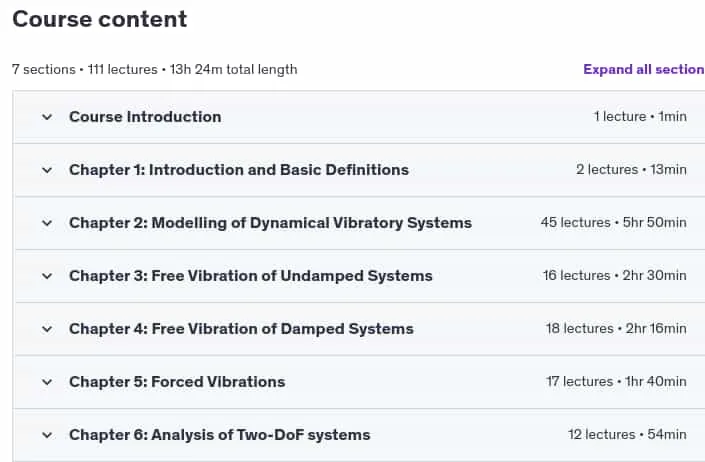
Task: Click the Chapter 4 chevron icon
Action: (47, 329)
